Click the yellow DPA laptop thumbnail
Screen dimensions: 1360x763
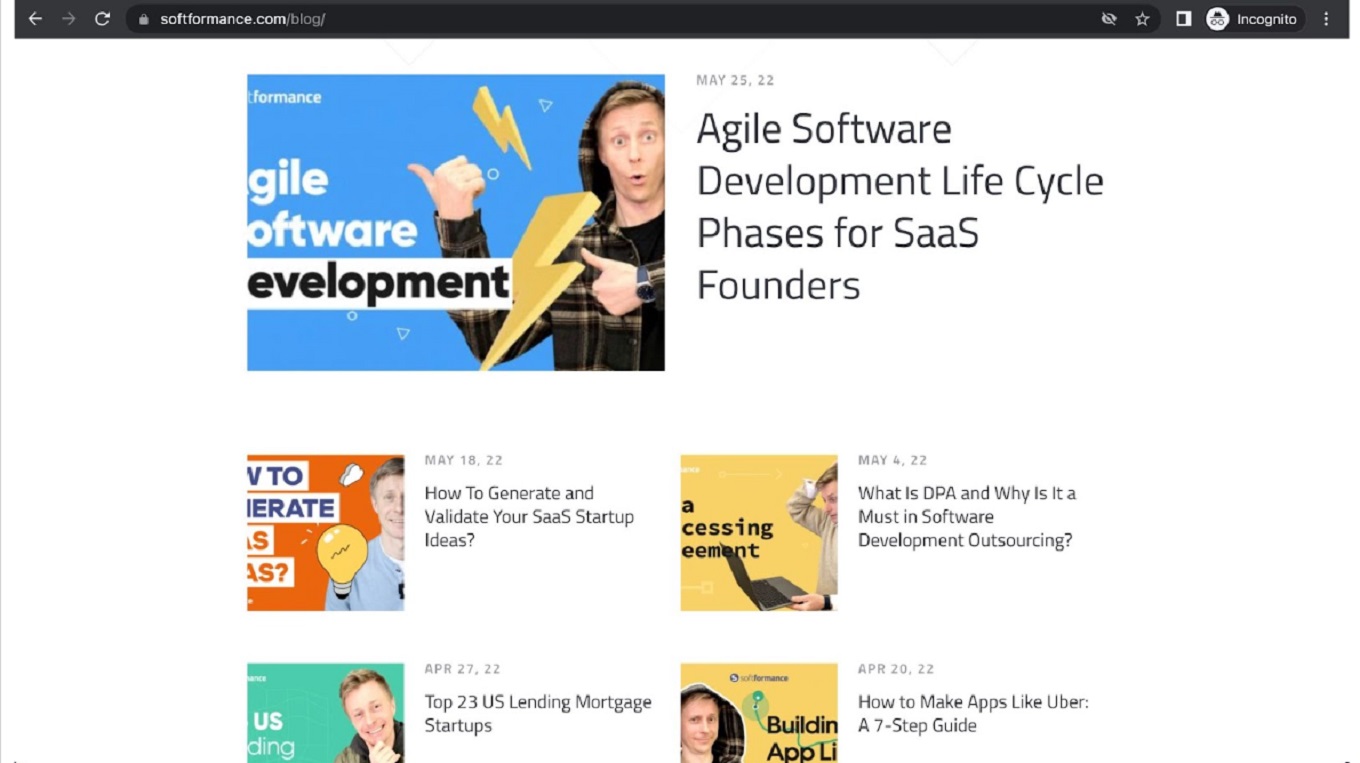758,532
